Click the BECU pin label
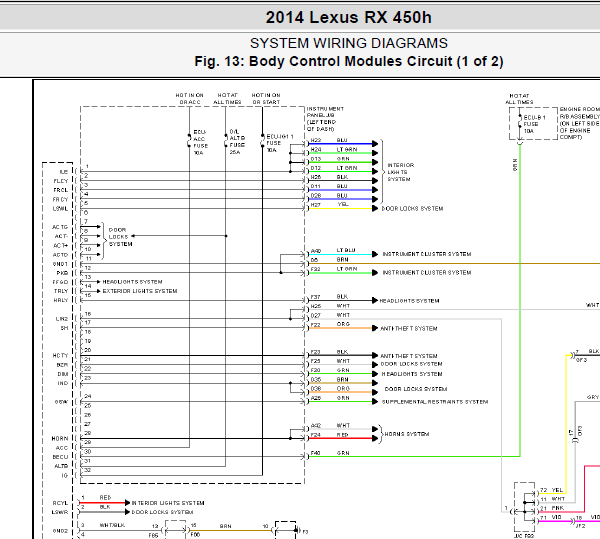 pos(60,457)
